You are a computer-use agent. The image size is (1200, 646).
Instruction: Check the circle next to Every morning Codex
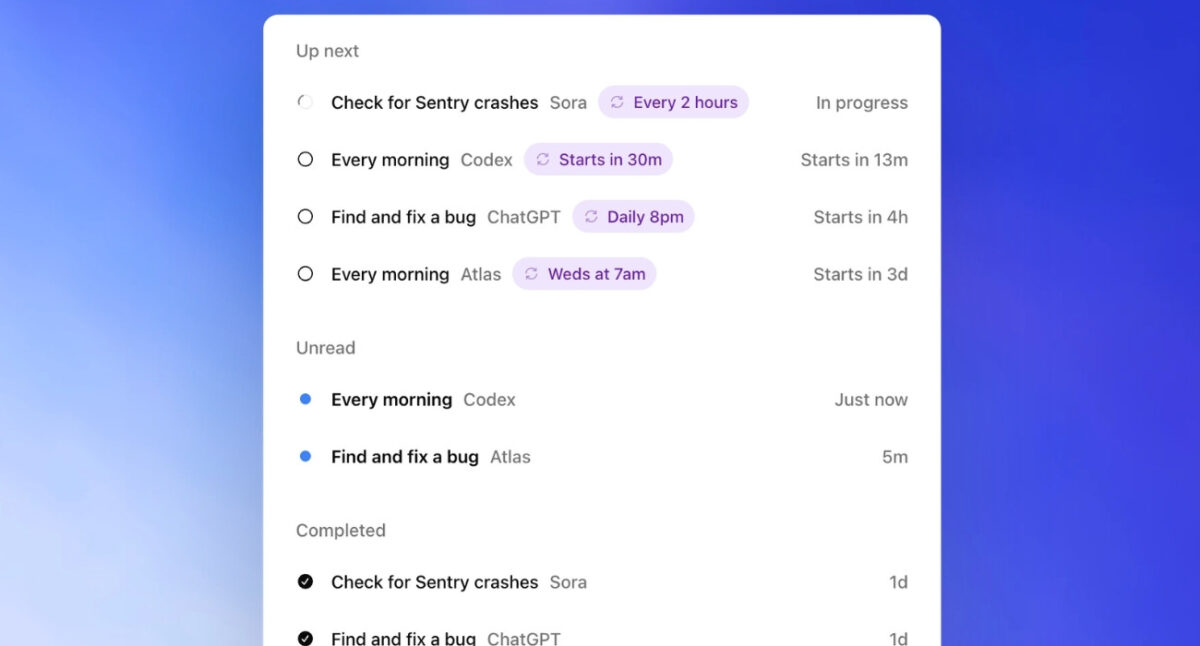(305, 159)
